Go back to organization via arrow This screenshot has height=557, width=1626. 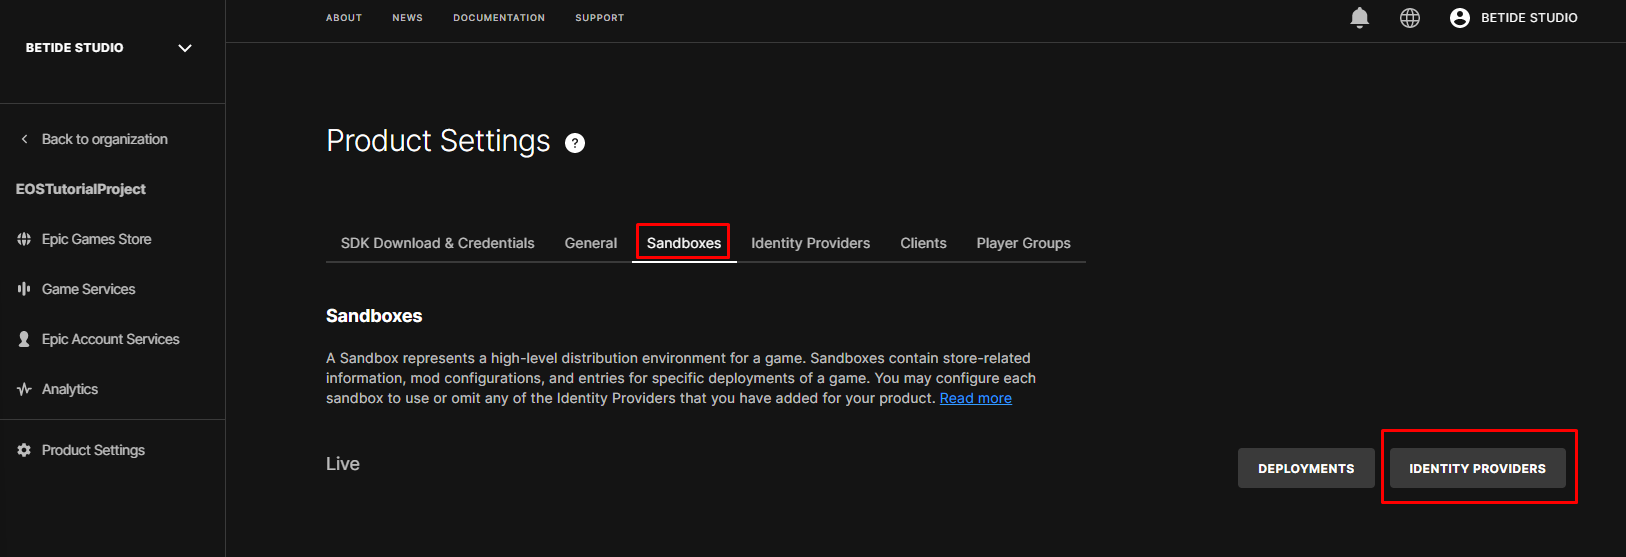(25, 139)
